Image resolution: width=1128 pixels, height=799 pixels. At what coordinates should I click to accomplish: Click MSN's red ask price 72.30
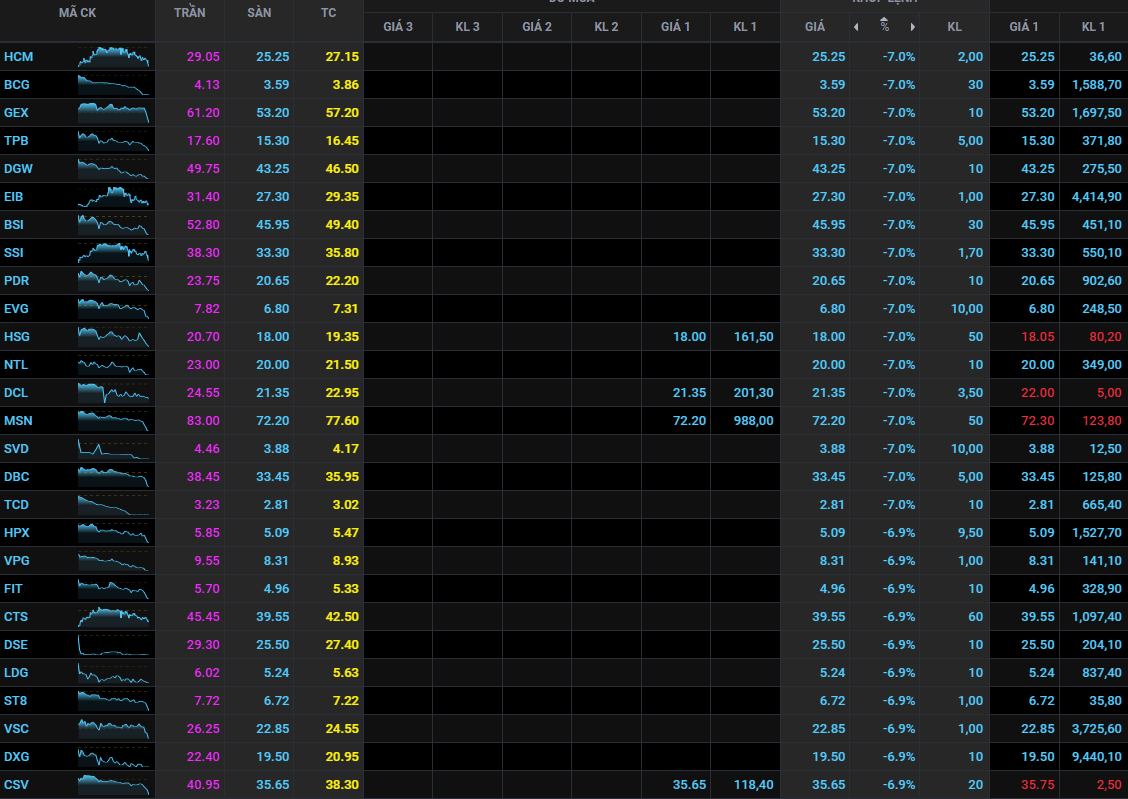point(1023,421)
